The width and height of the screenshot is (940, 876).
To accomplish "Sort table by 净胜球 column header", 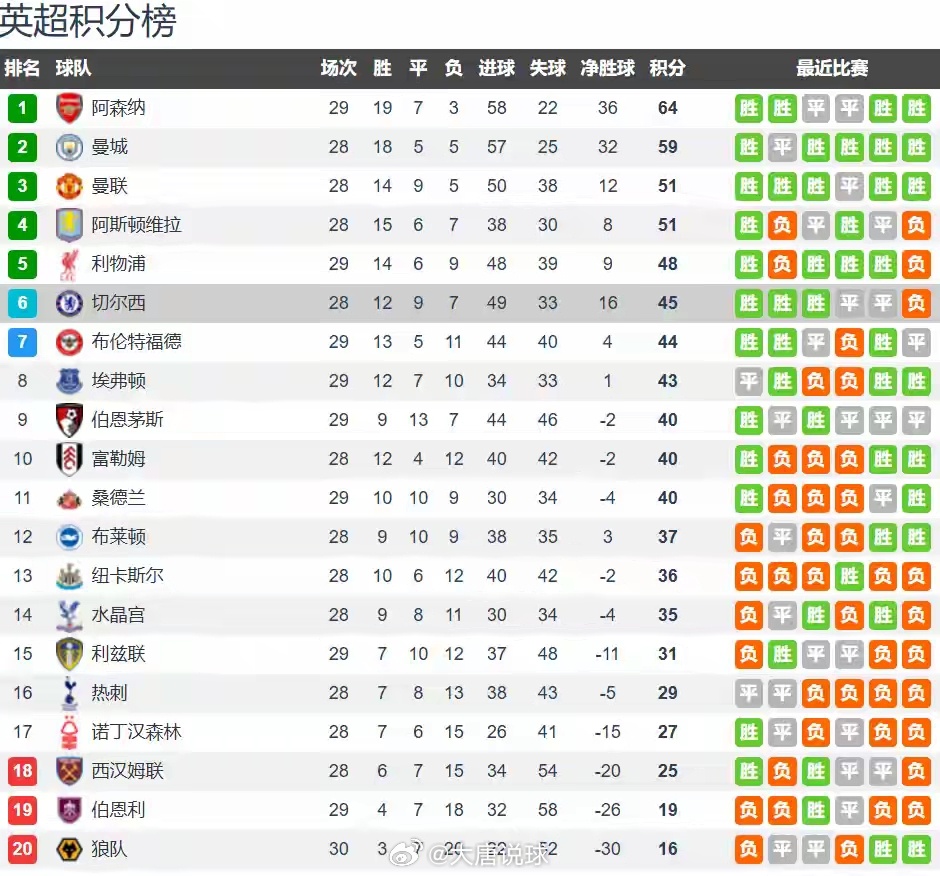I will (607, 68).
